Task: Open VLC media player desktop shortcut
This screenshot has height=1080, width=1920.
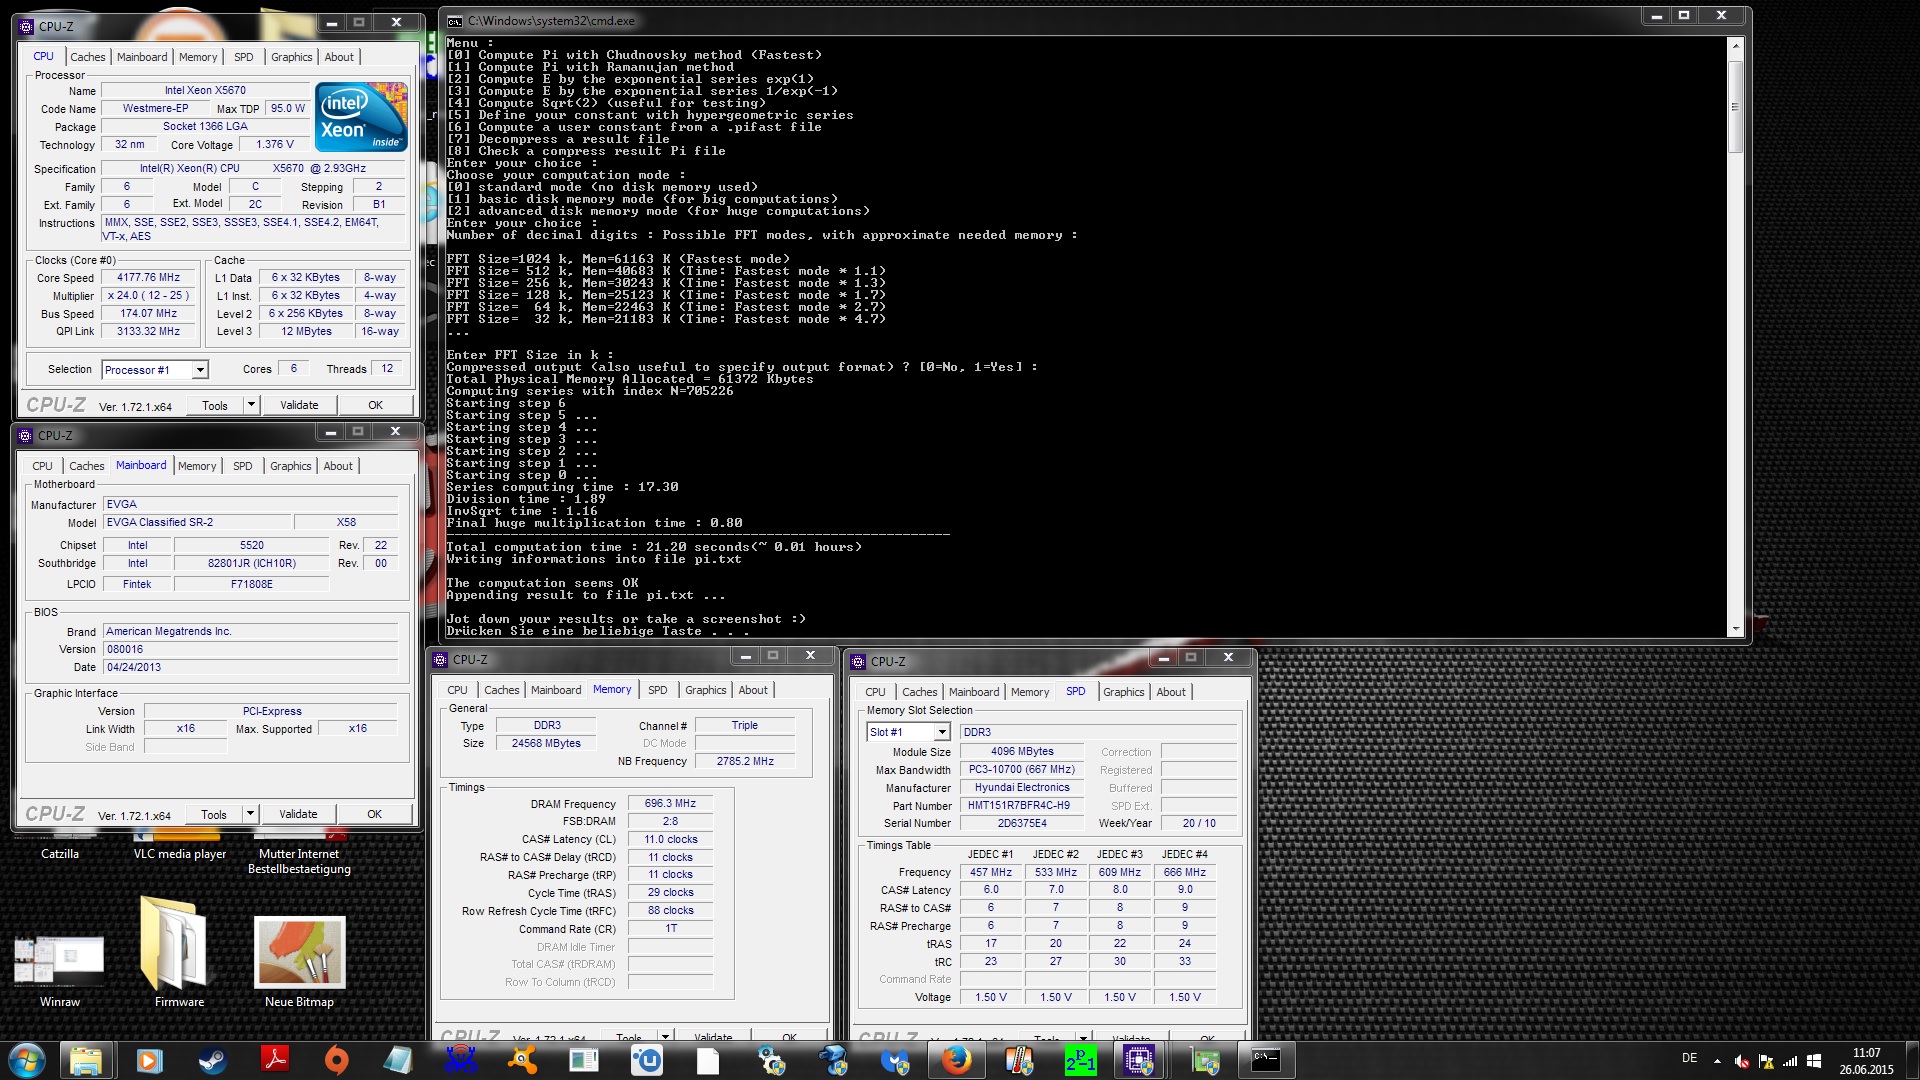Action: click(x=180, y=853)
